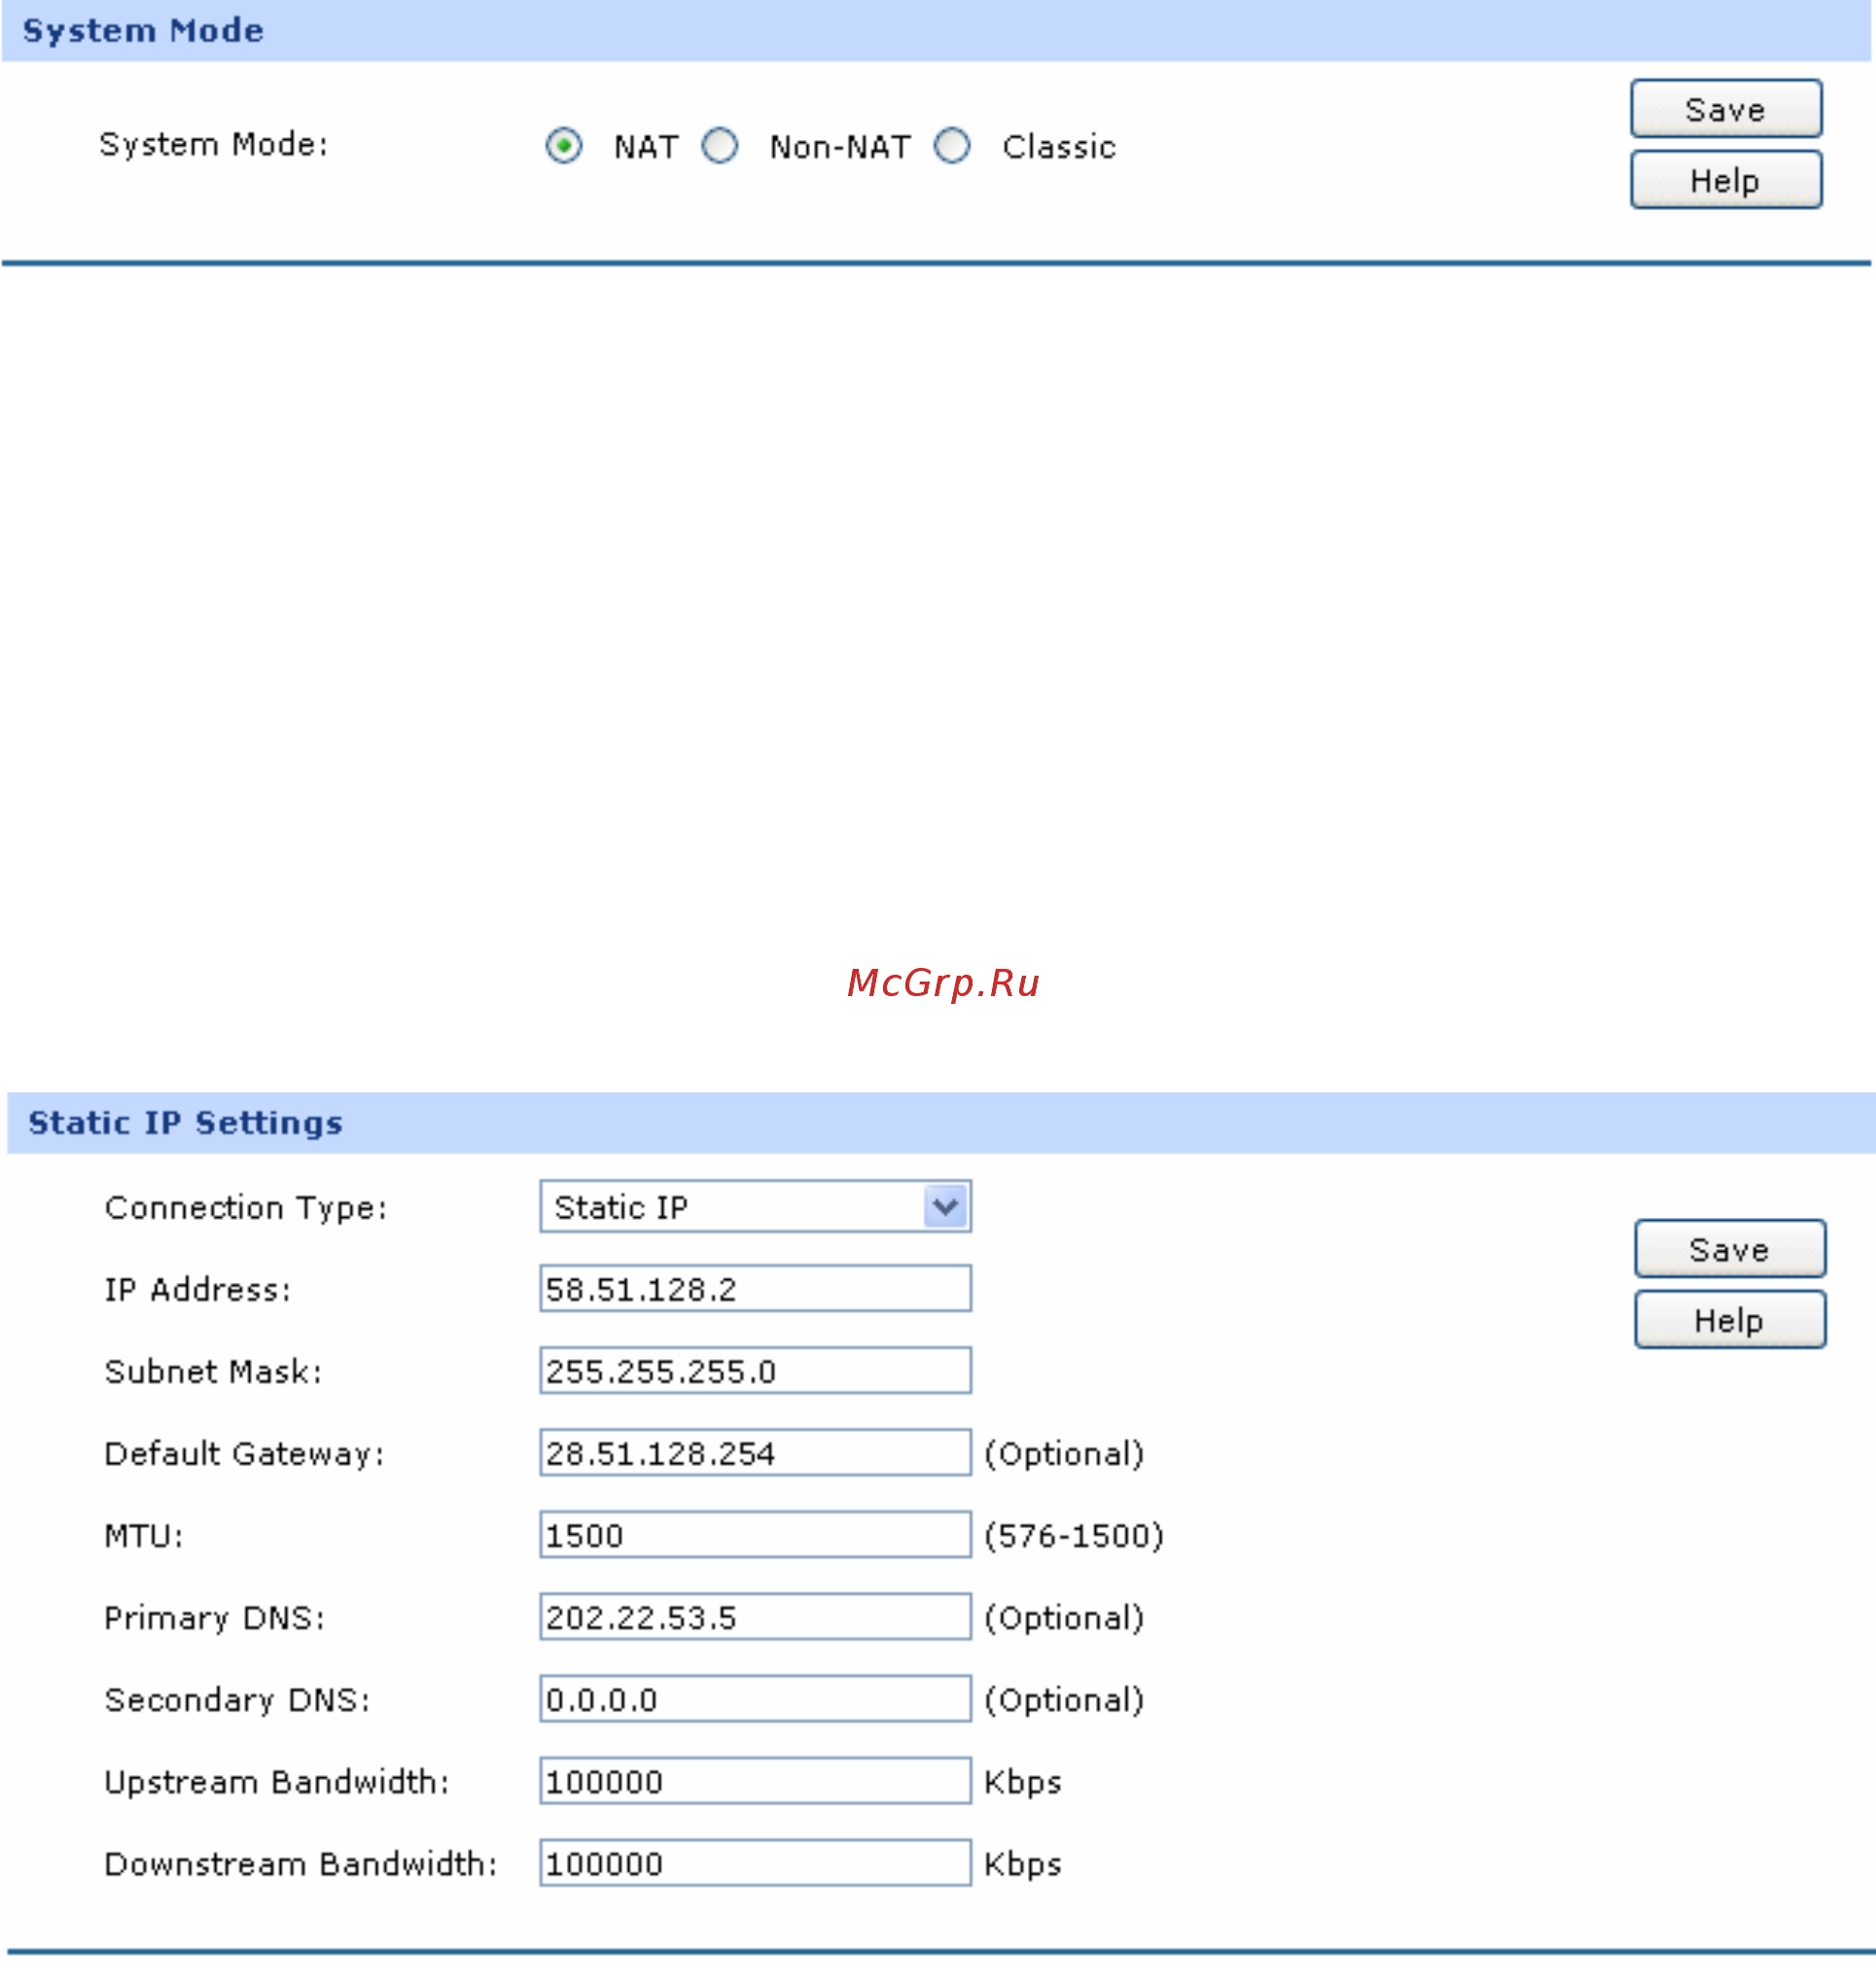Click the Default Gateway input field
The width and height of the screenshot is (1876, 1964).
(755, 1453)
